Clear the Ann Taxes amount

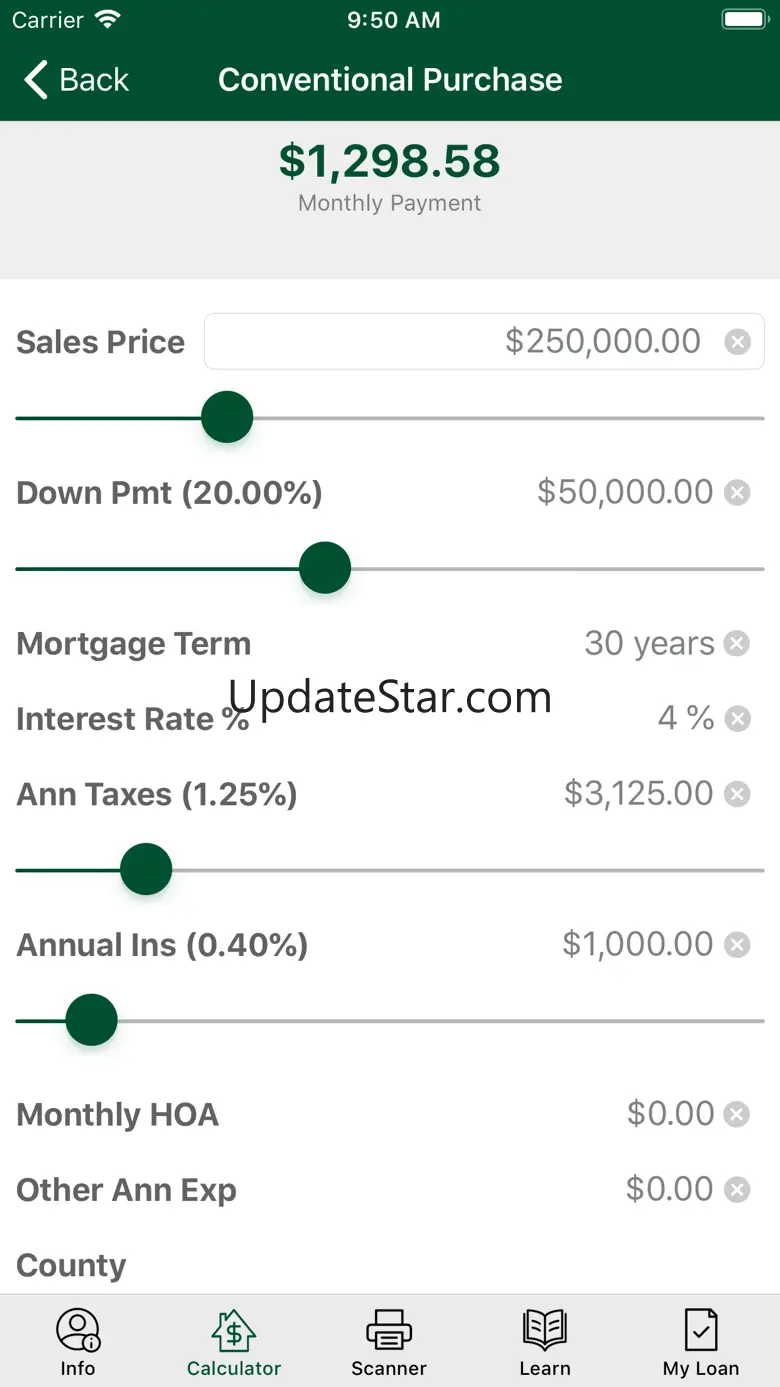coord(737,794)
